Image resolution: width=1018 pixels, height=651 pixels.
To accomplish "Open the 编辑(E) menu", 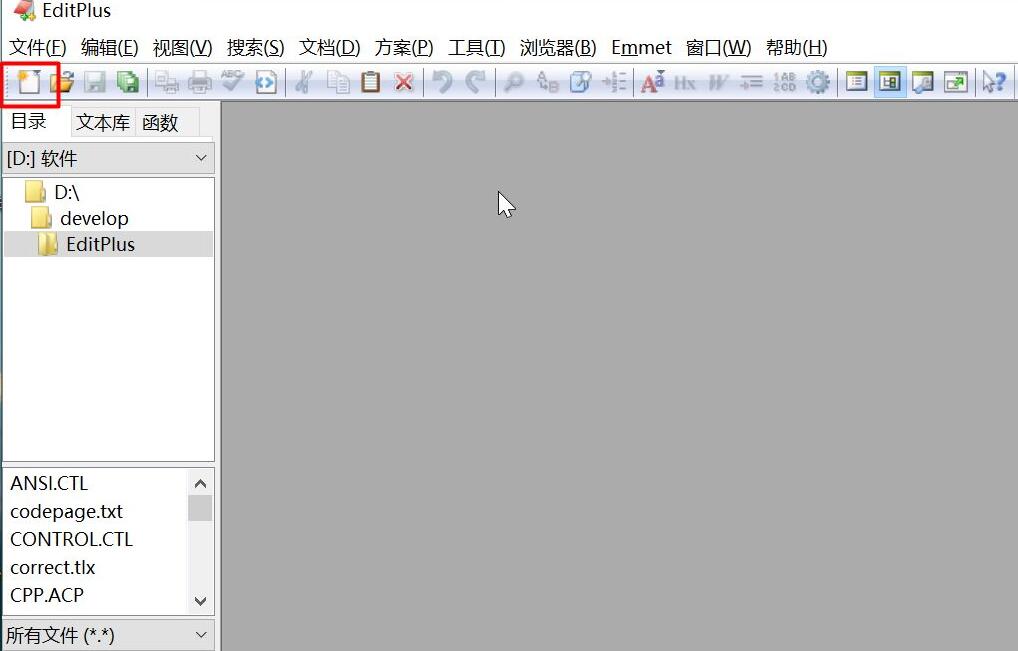I will tap(109, 47).
